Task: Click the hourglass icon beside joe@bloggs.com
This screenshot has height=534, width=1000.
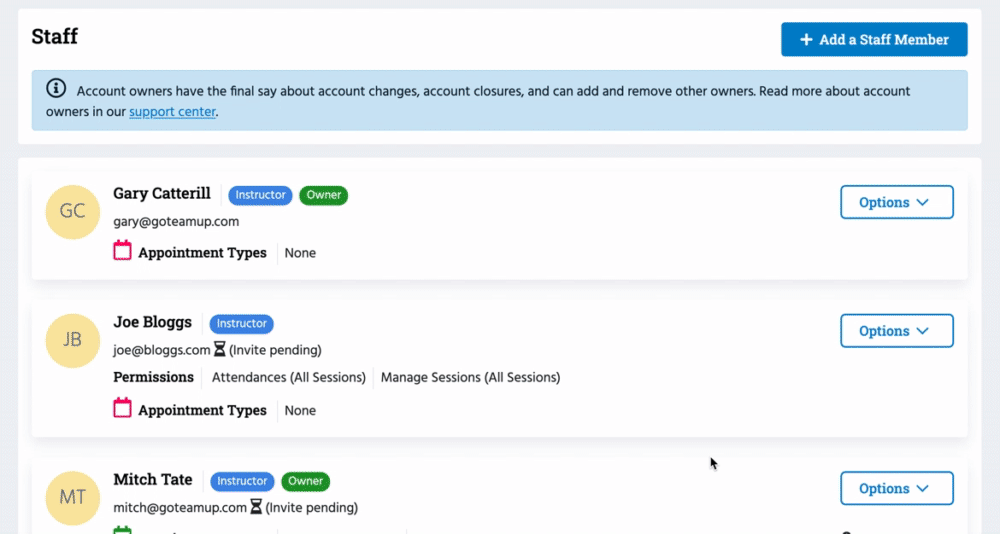Action: pos(220,350)
